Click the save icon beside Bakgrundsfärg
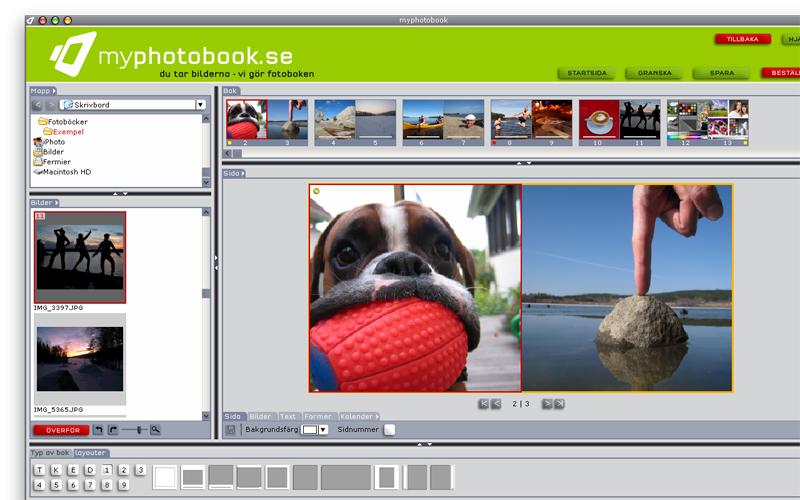Image resolution: width=800 pixels, height=500 pixels. coord(230,429)
